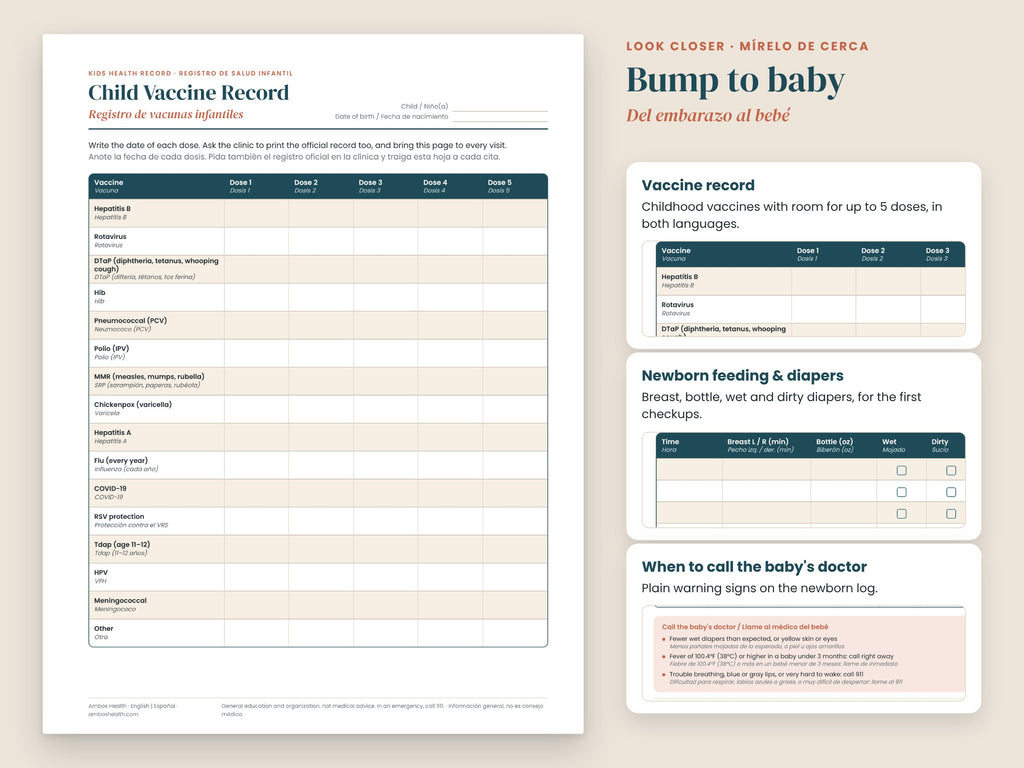Click the Dirty column header
This screenshot has height=768, width=1024.
pos(940,445)
